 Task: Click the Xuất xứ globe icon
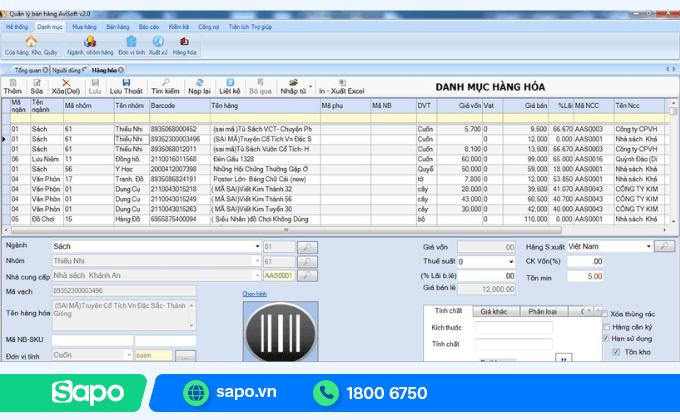158,46
